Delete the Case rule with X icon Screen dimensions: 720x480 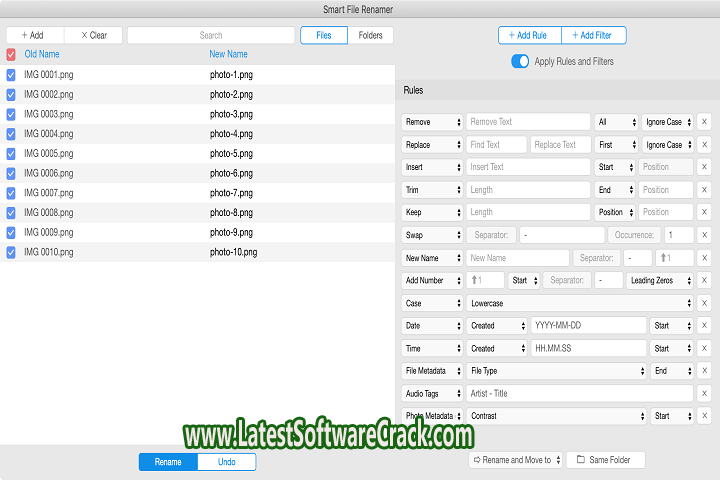pyautogui.click(x=704, y=303)
